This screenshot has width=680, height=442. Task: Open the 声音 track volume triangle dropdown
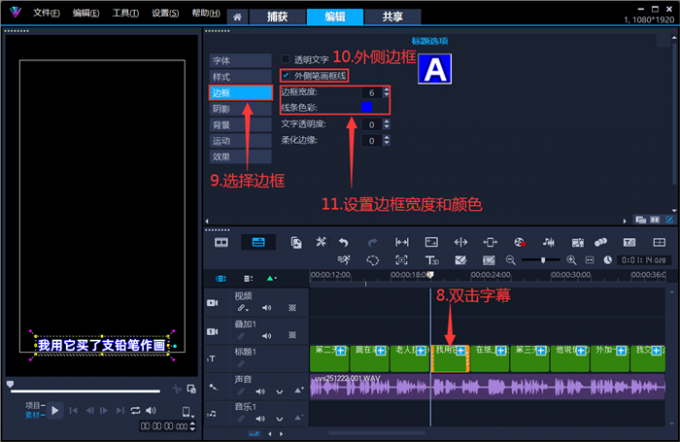[x=298, y=391]
